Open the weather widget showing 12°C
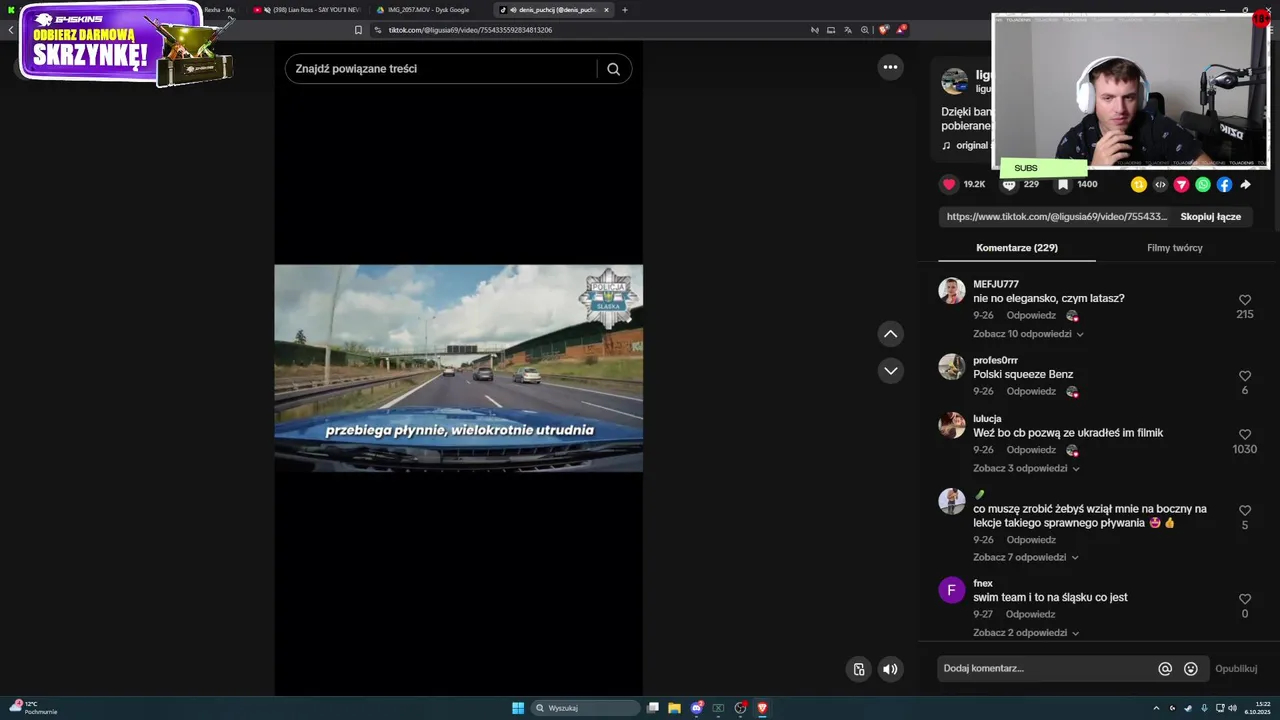This screenshot has height=720, width=1280. click(x=33, y=708)
